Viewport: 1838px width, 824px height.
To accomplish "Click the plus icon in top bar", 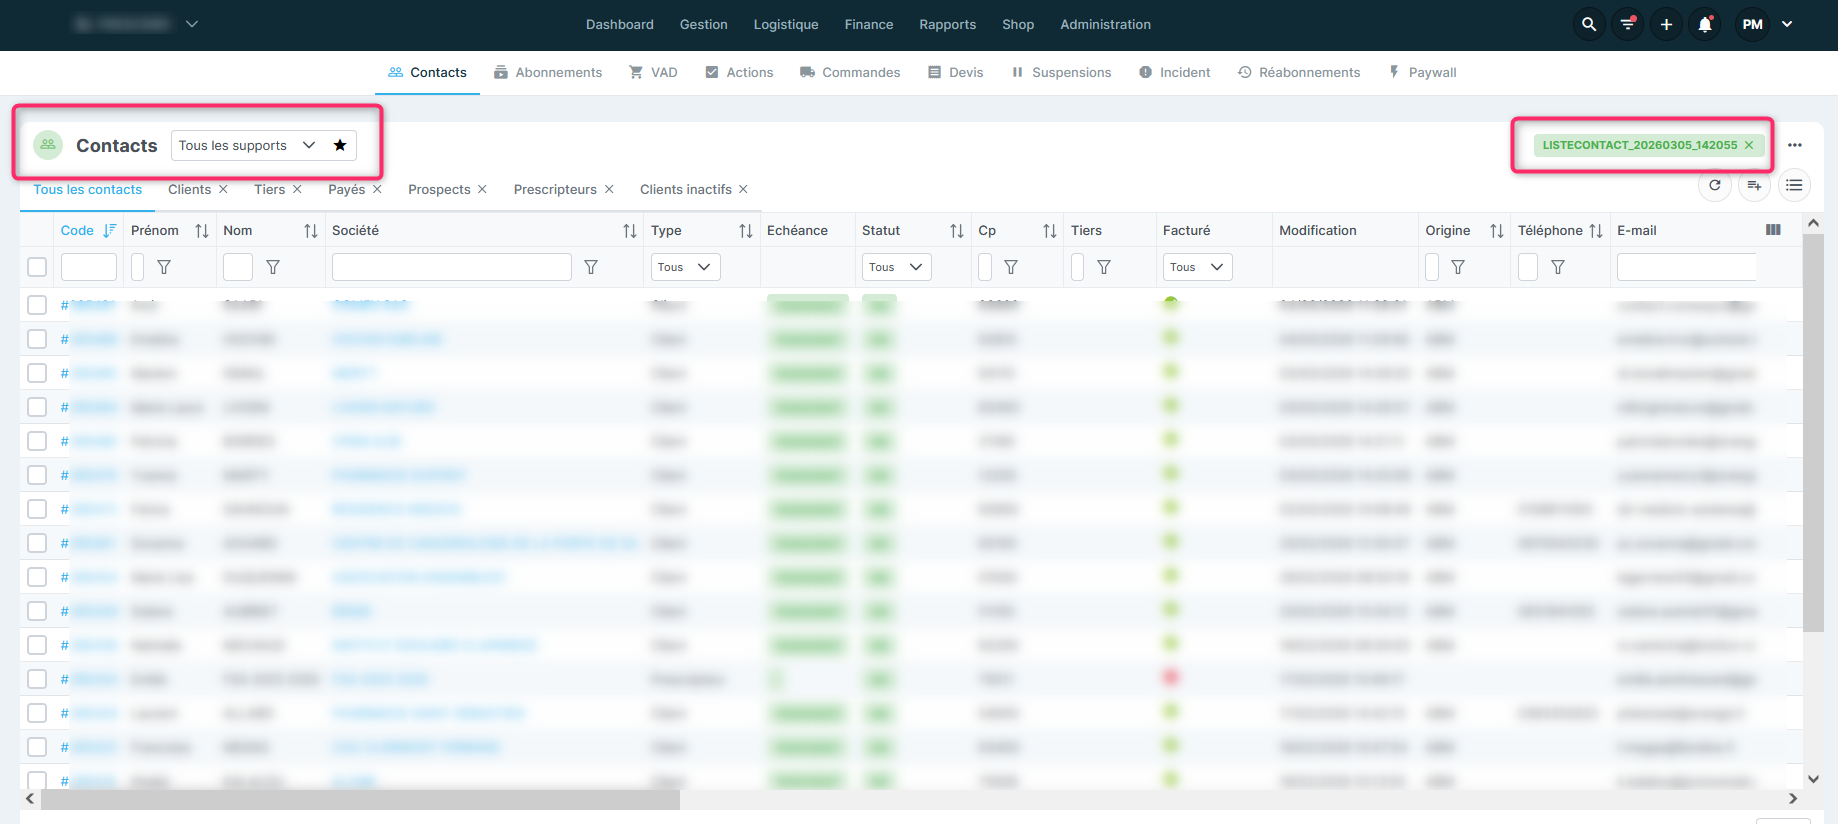I will [x=1666, y=25].
